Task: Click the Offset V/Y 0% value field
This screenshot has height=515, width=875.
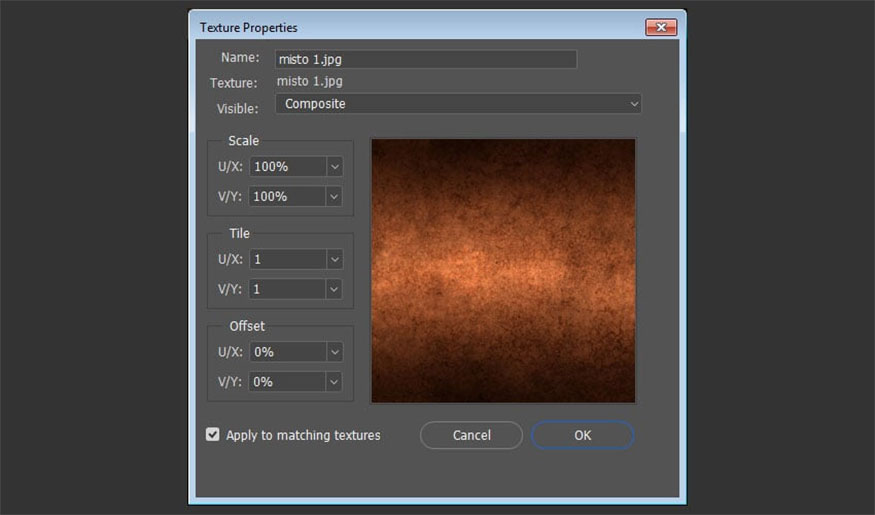Action: [x=287, y=382]
